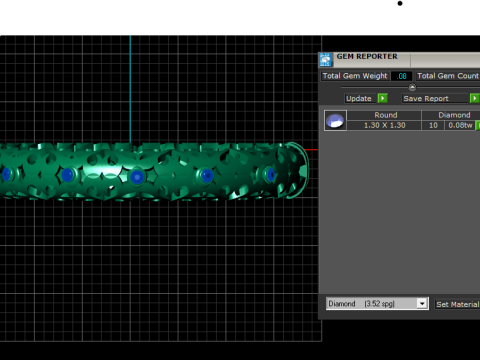Viewport: 480px width, 360px height.
Task: Open the Diamond material dropdown arrow
Action: pyautogui.click(x=422, y=304)
